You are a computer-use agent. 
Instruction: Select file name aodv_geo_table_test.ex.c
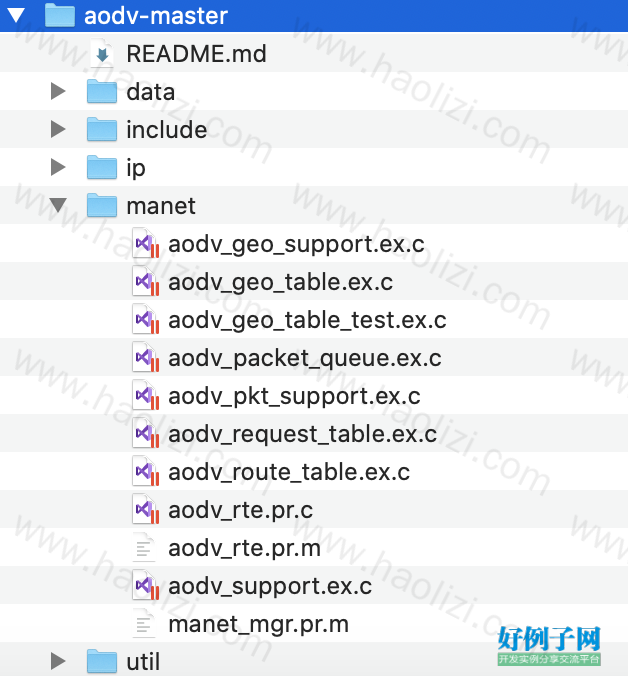click(x=307, y=321)
